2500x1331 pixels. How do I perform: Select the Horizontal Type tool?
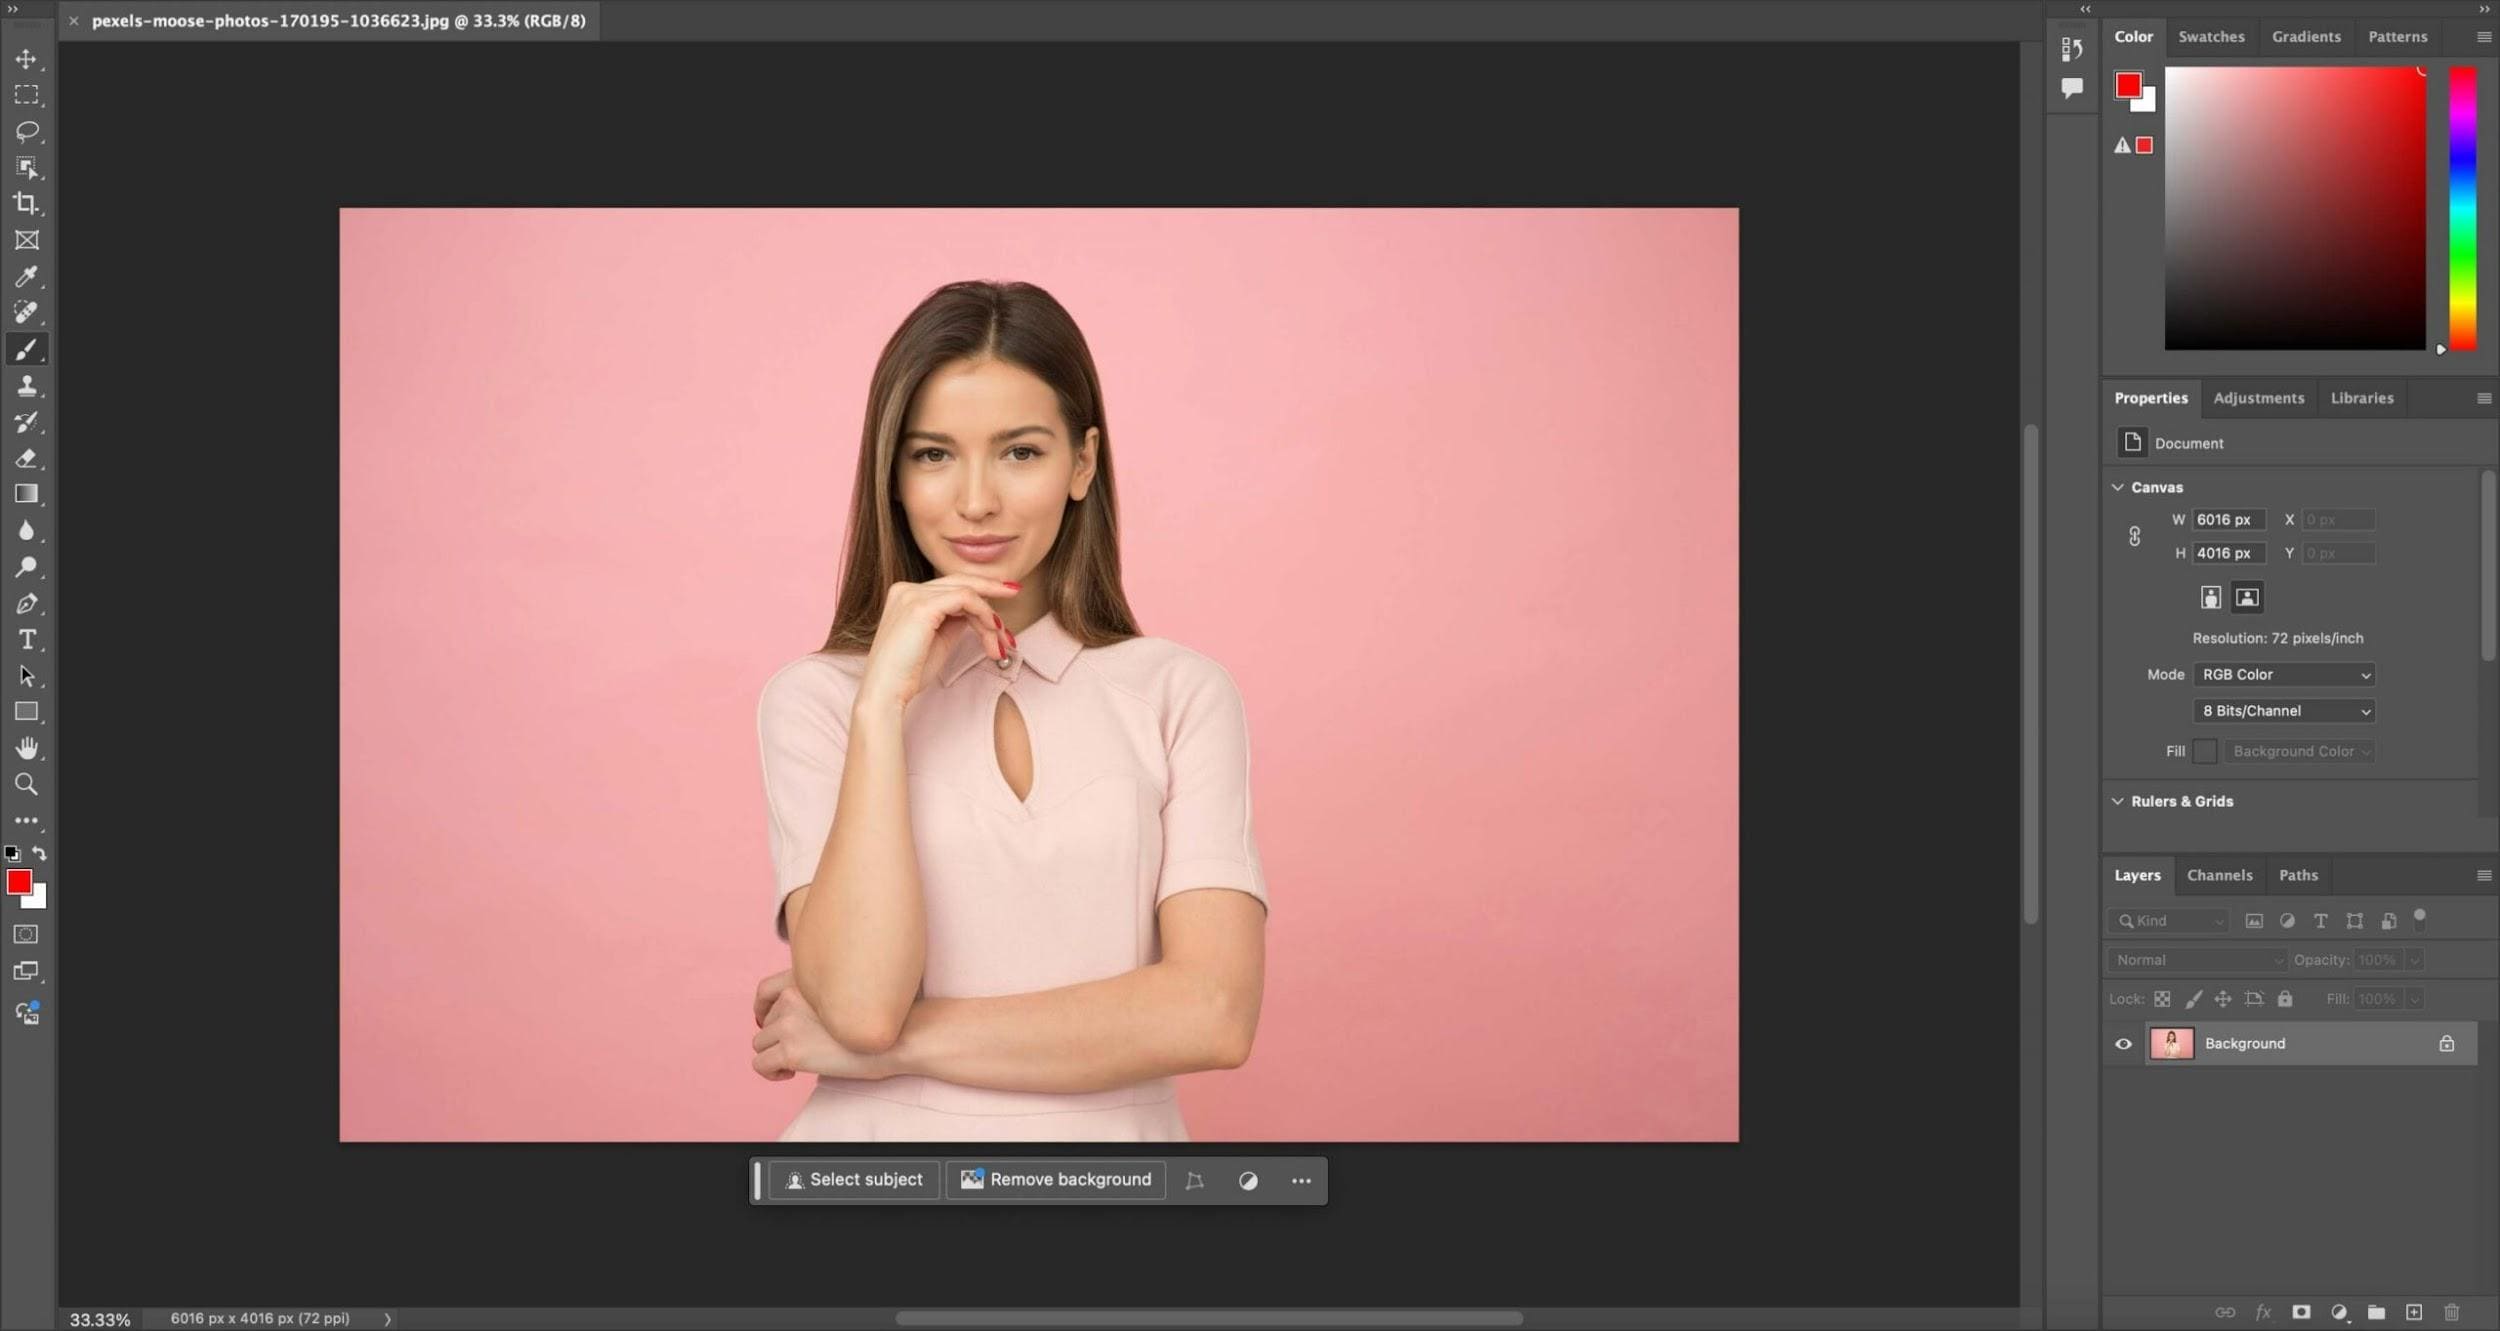[x=26, y=640]
